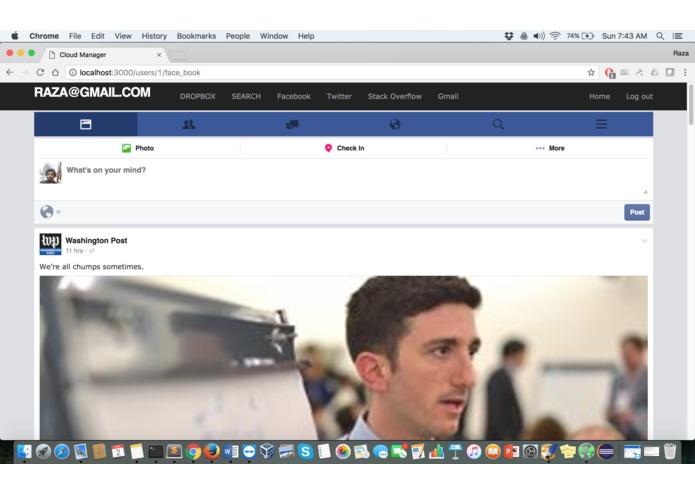This screenshot has height=494, width=695.
Task: Open the Washington Post article photo
Action: [x=344, y=358]
